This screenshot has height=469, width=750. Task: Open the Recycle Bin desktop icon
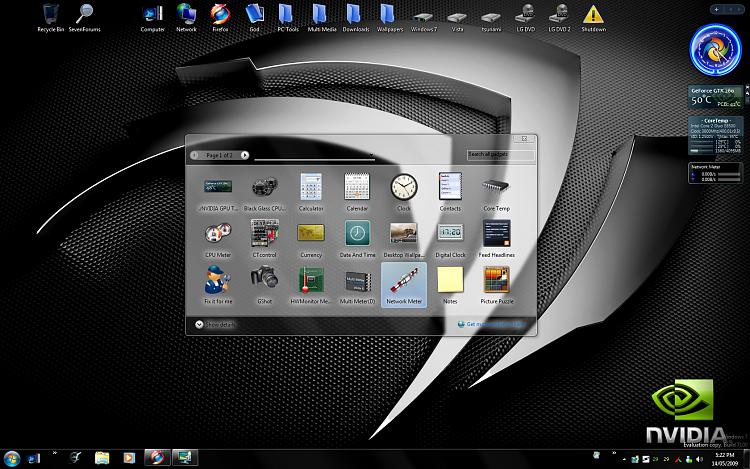(51, 18)
